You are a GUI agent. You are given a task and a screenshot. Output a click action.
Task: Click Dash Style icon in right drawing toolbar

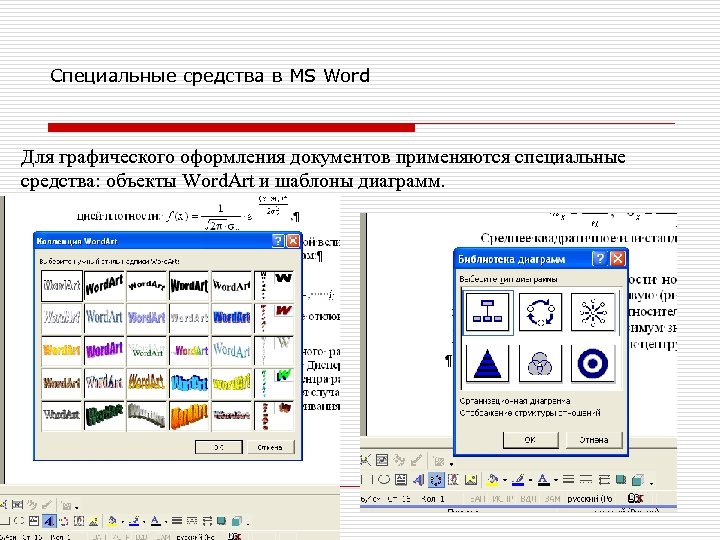586,479
